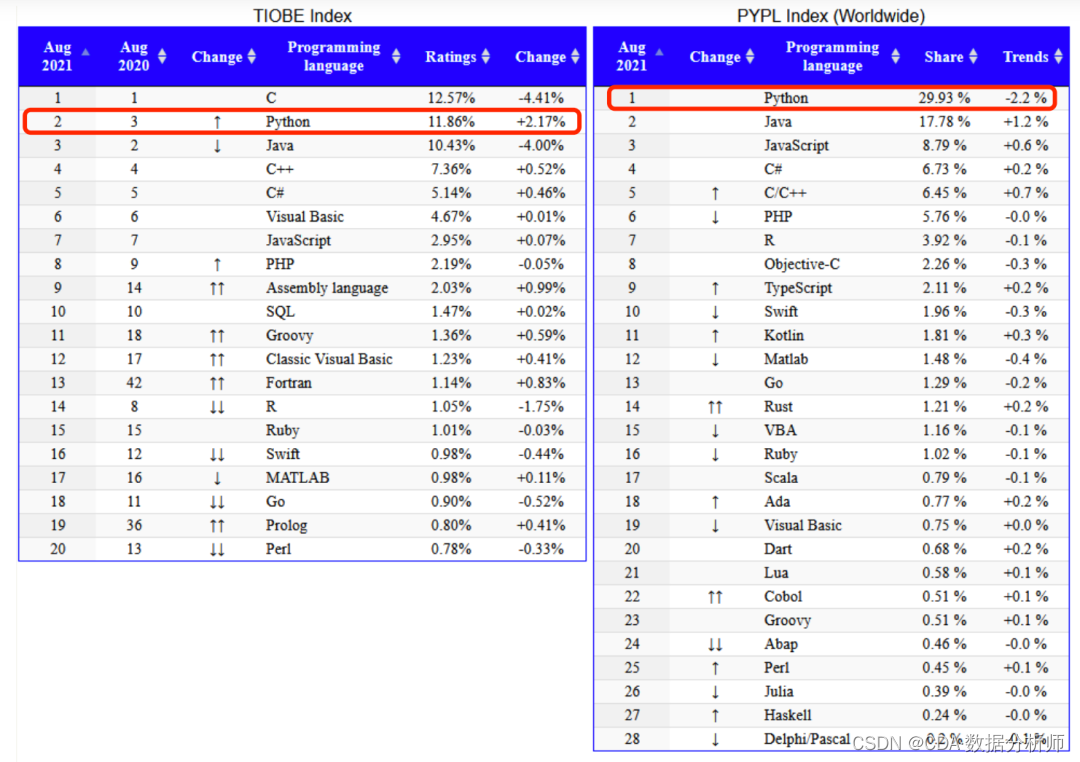Sort PYPL table by Aug 2021 arrow

[x=660, y=52]
